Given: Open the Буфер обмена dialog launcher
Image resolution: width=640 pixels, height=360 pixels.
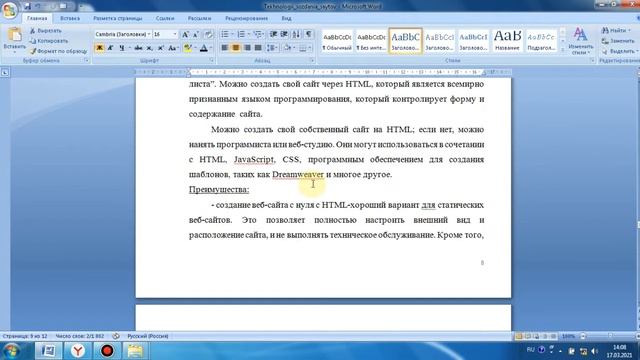Looking at the screenshot, I should point(87,60).
